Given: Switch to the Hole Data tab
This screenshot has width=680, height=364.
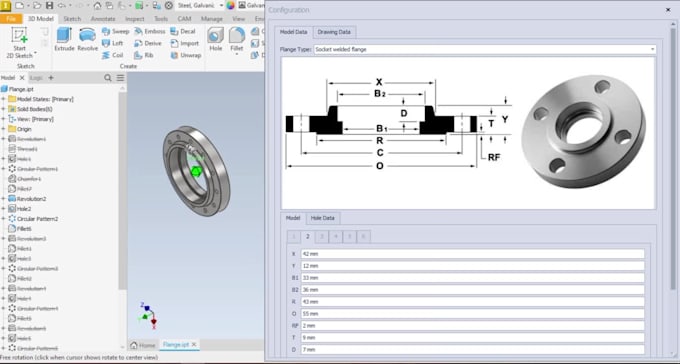Looking at the screenshot, I should 323,218.
